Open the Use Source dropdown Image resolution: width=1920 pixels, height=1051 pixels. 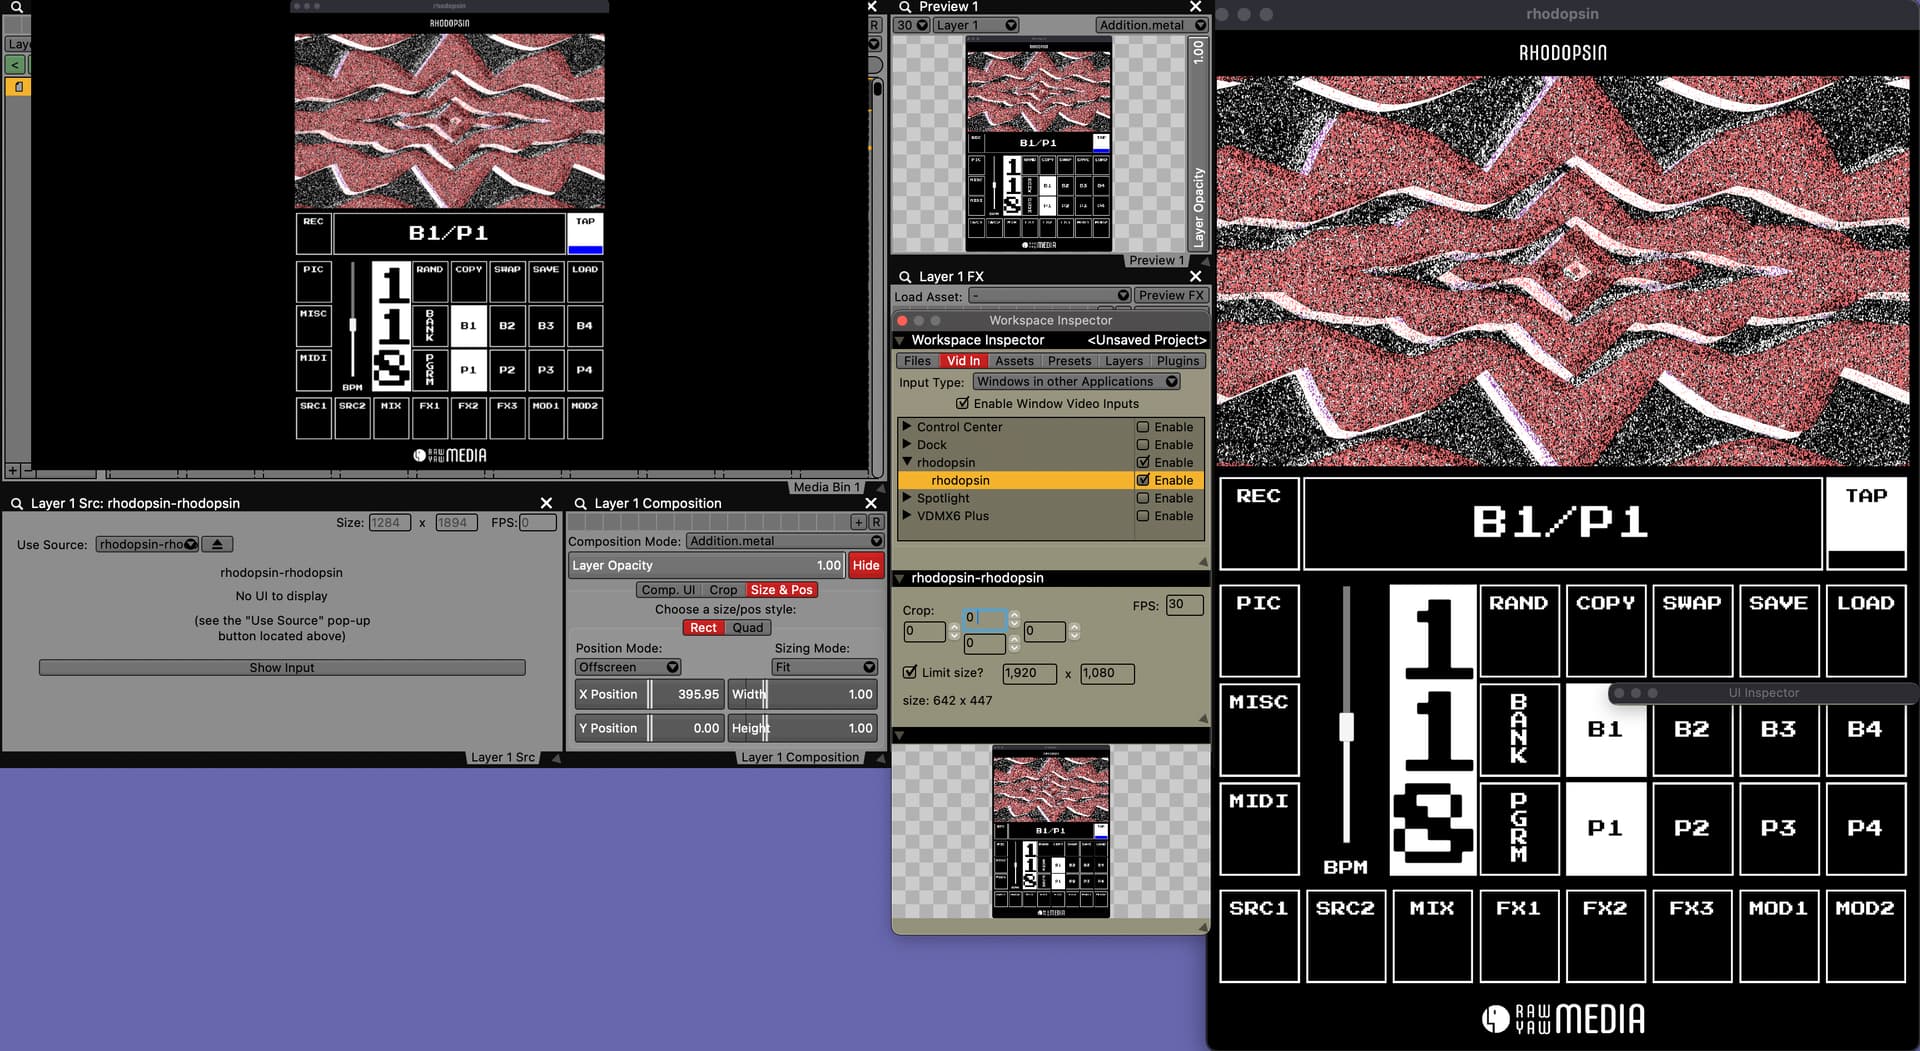point(147,544)
